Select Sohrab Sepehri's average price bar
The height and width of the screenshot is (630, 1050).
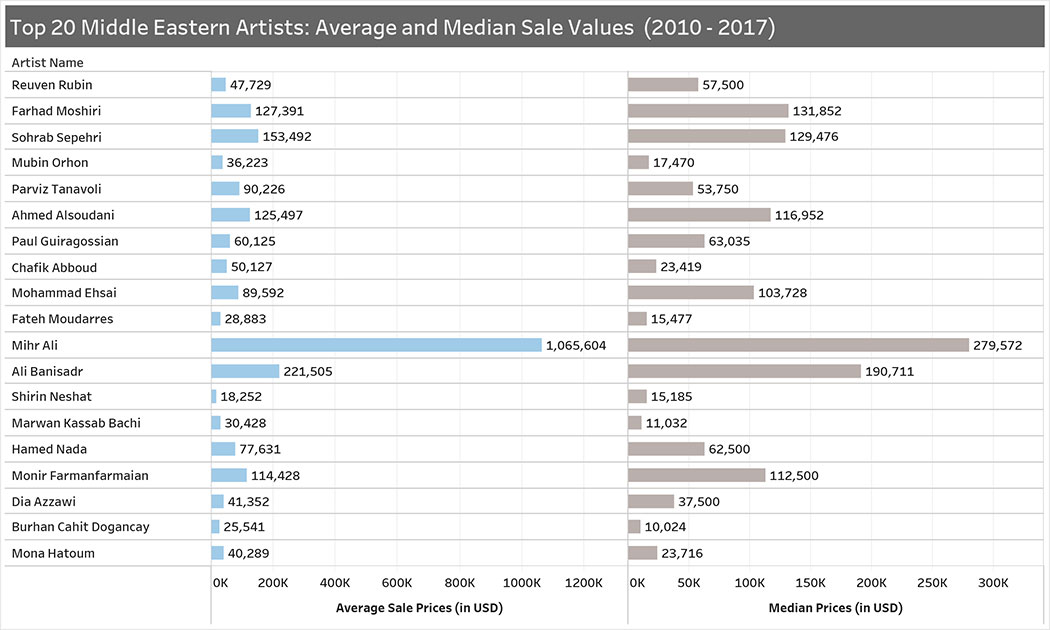[x=235, y=137]
